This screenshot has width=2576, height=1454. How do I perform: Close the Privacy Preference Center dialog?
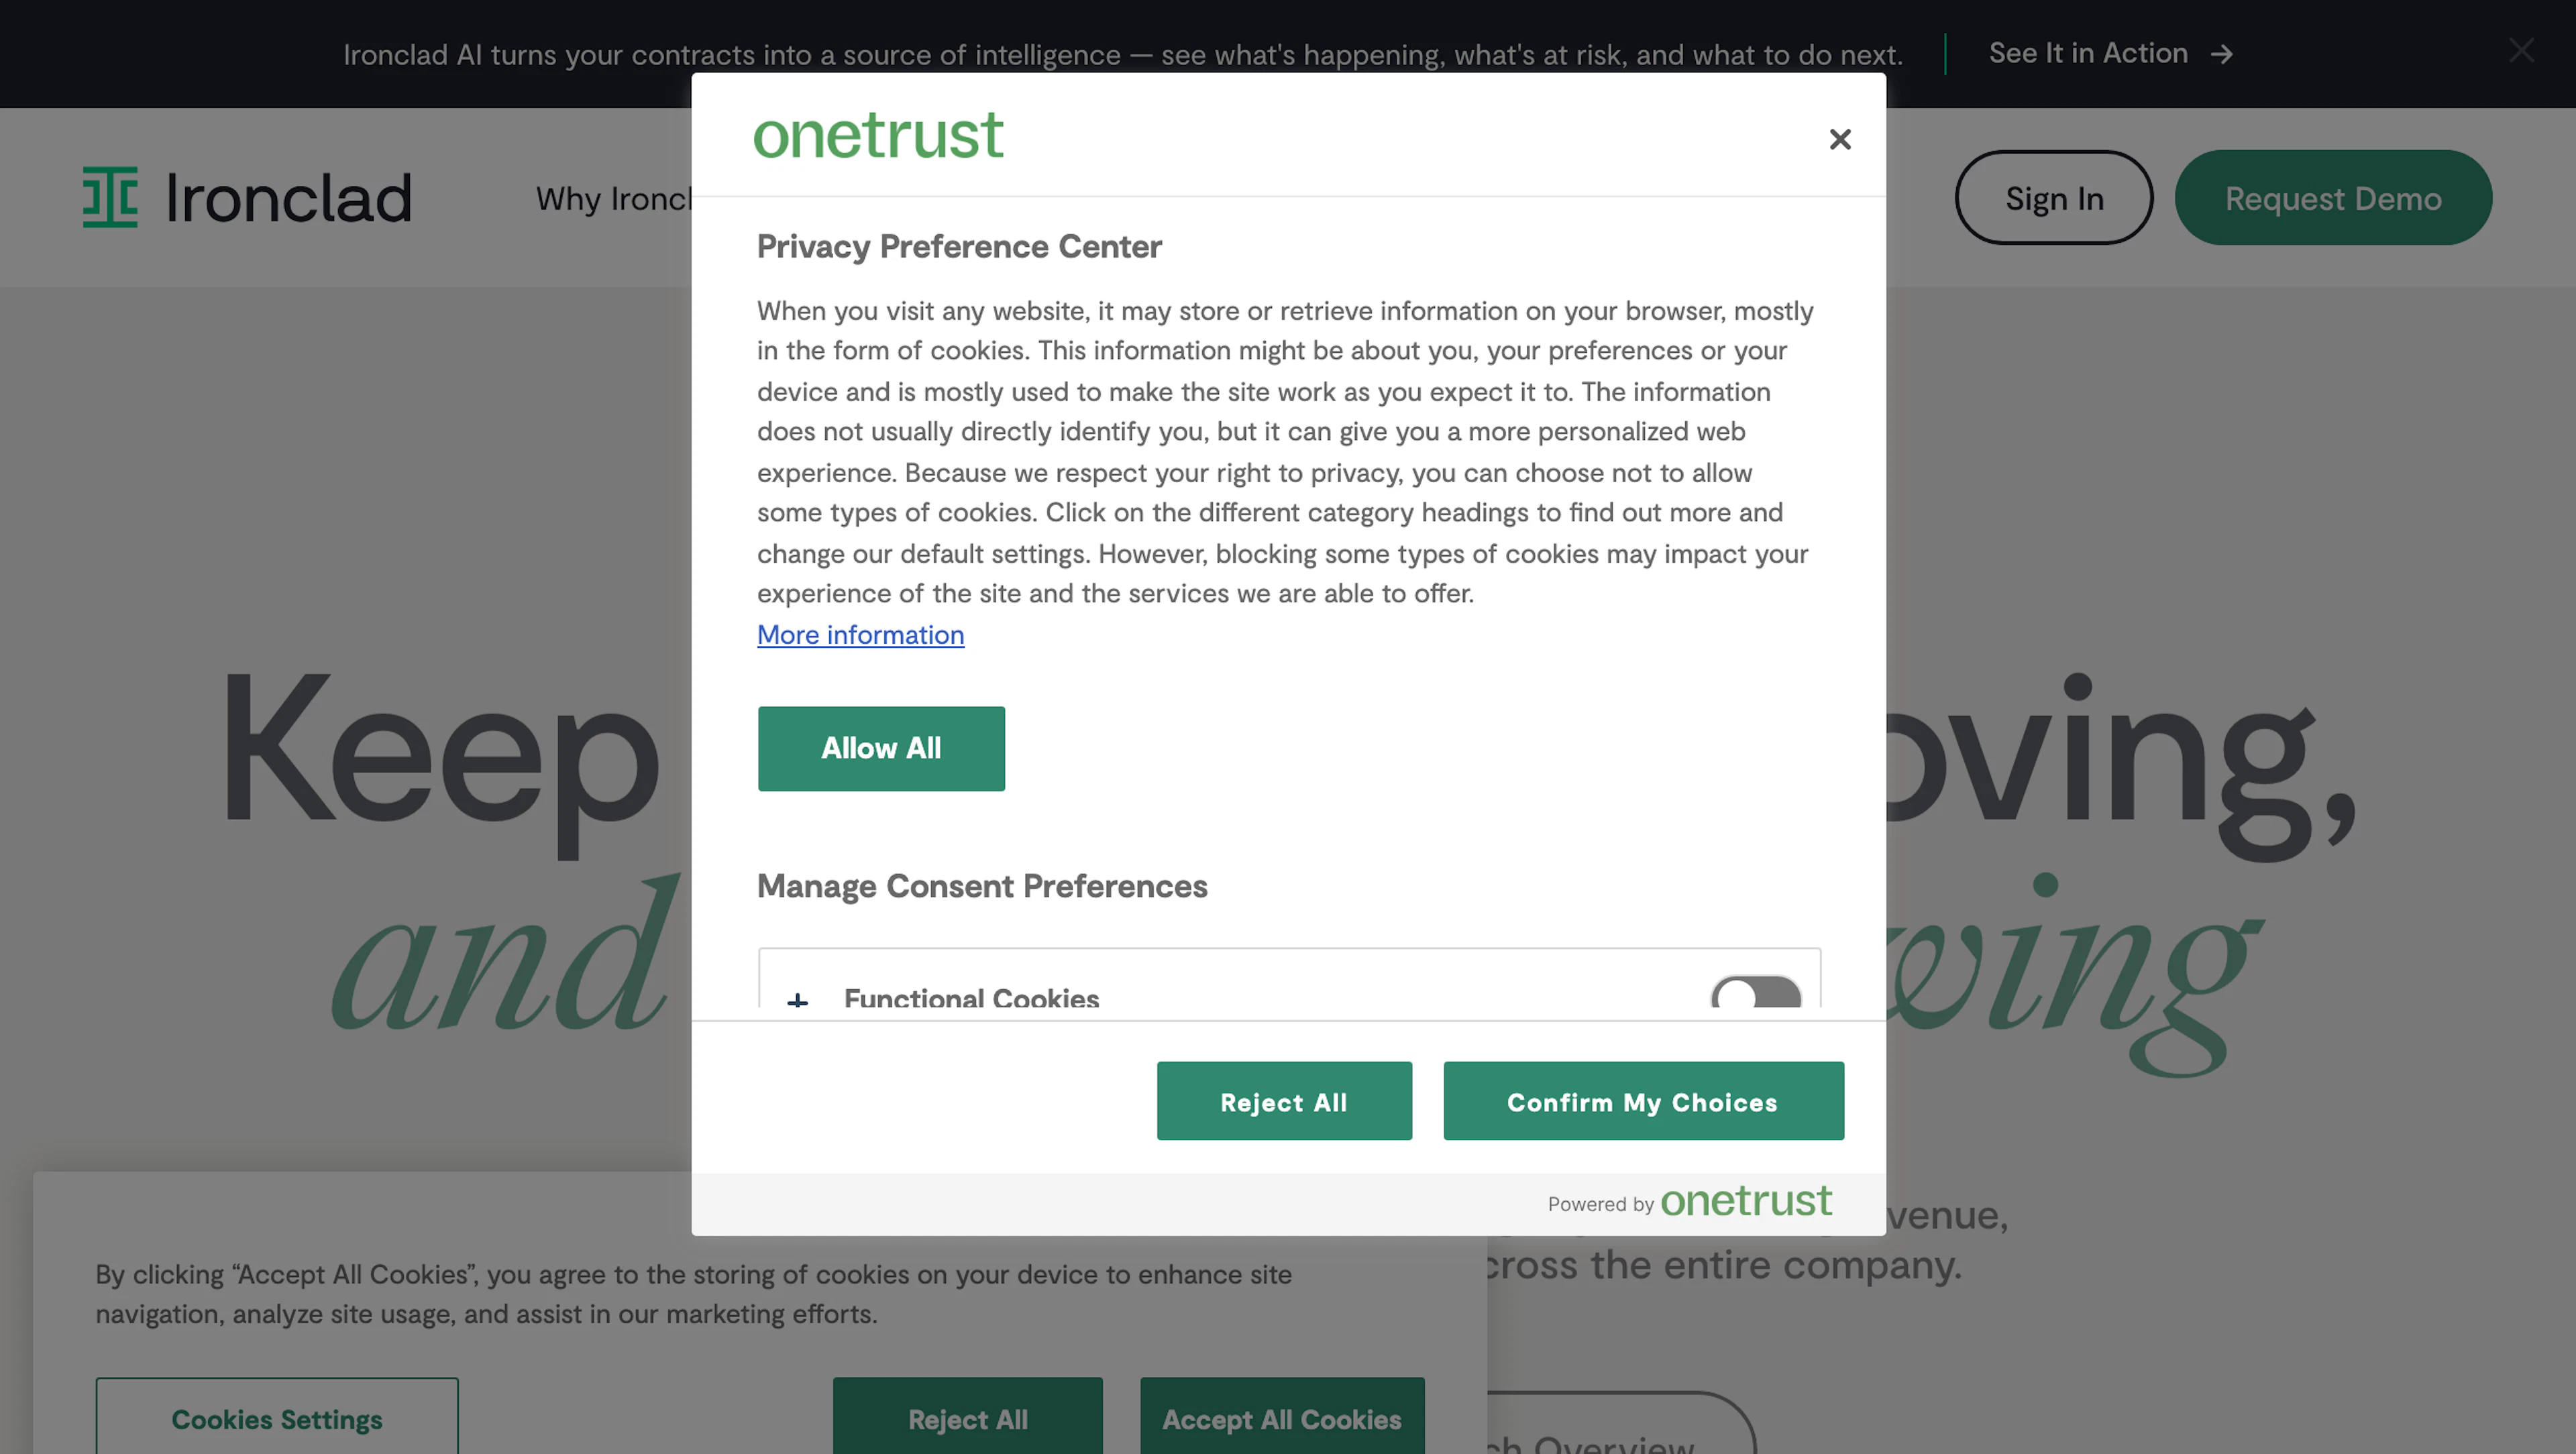(1840, 139)
